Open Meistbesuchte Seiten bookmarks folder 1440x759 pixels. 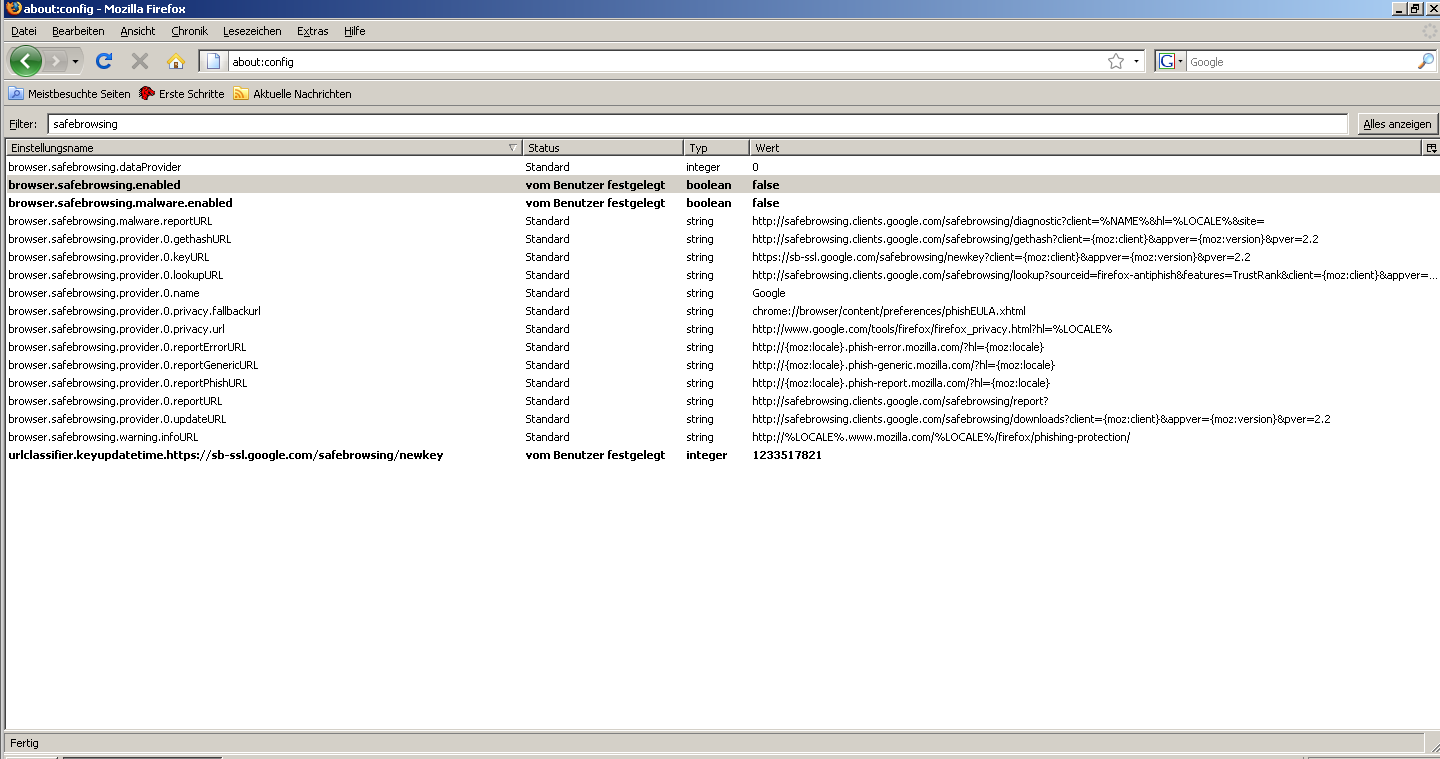coord(70,94)
